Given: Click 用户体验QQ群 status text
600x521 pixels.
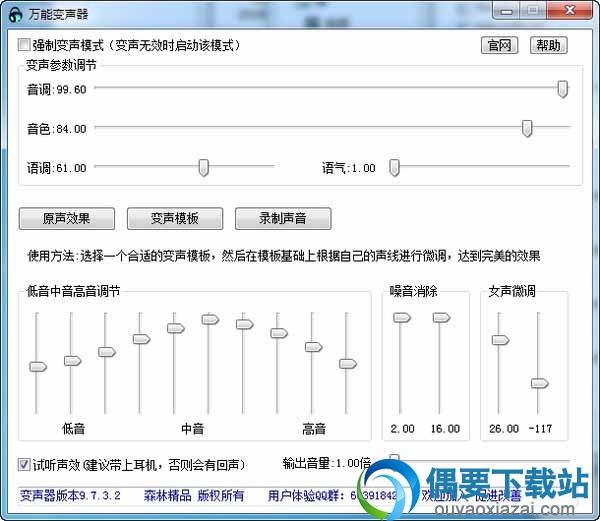Looking at the screenshot, I should [332, 496].
